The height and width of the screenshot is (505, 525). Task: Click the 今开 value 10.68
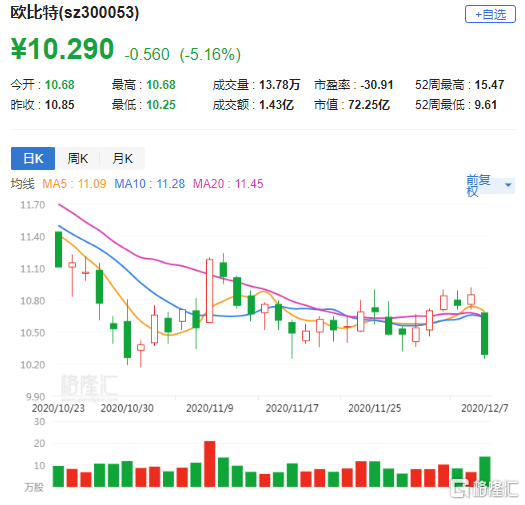[60, 85]
